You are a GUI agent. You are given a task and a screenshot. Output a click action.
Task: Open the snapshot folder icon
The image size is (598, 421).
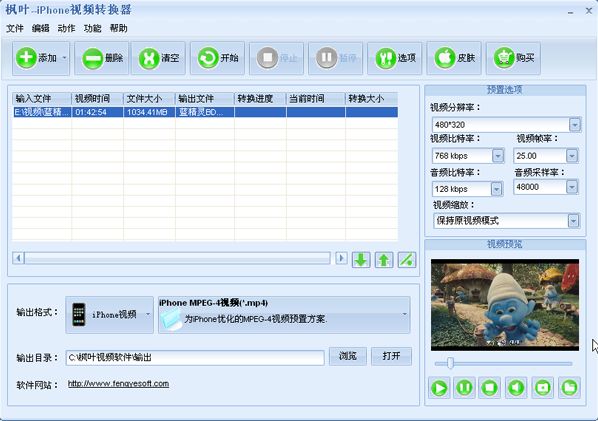tap(569, 388)
